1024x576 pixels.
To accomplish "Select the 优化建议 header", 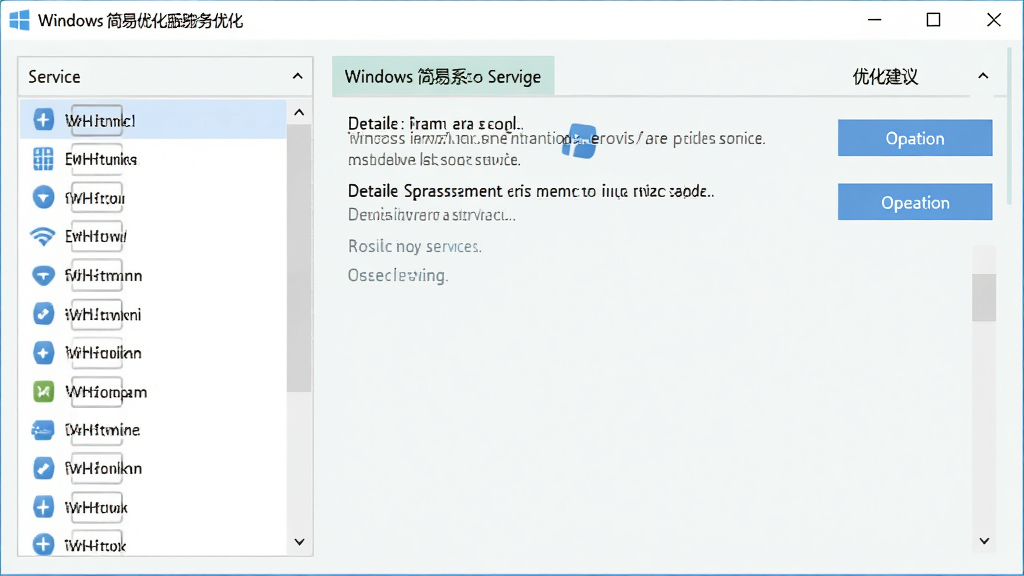I will click(885, 77).
